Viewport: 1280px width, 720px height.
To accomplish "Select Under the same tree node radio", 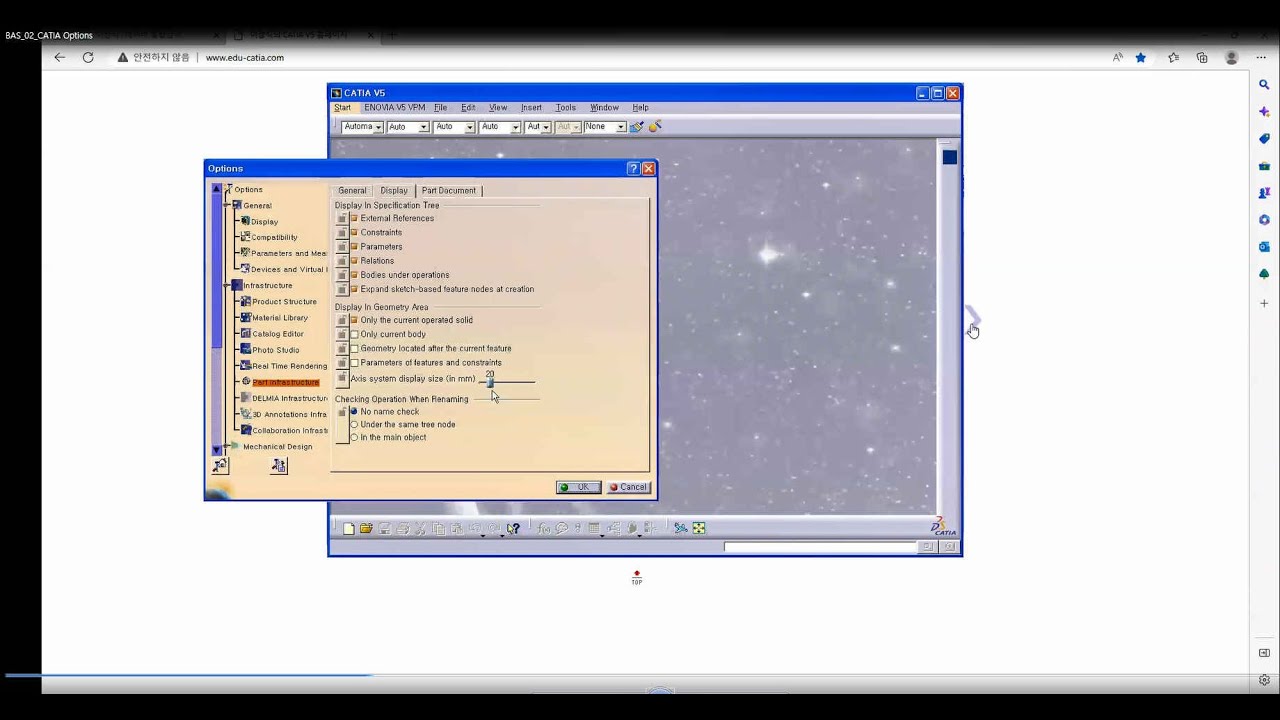I will pos(354,424).
